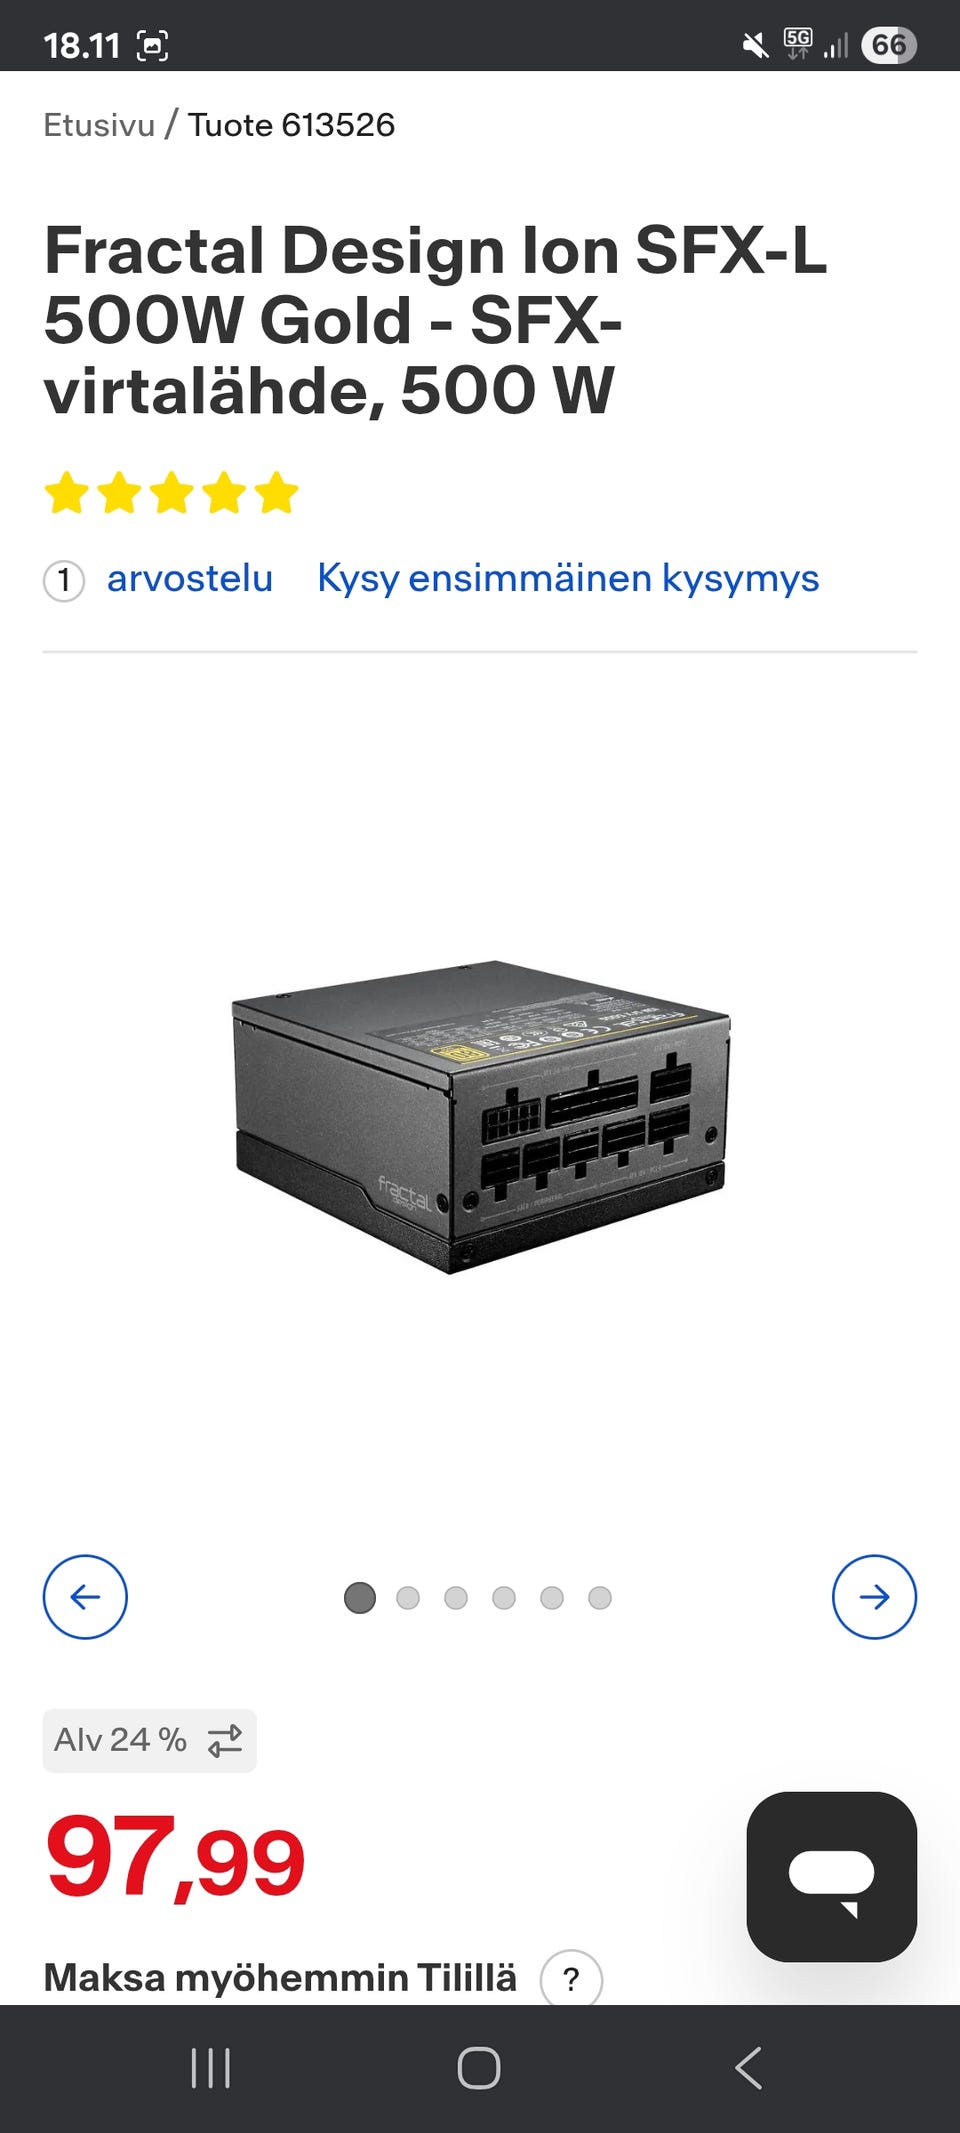Open help question mark beside Maksa myöhemmin
Image resolution: width=960 pixels, height=2133 pixels.
(571, 1978)
